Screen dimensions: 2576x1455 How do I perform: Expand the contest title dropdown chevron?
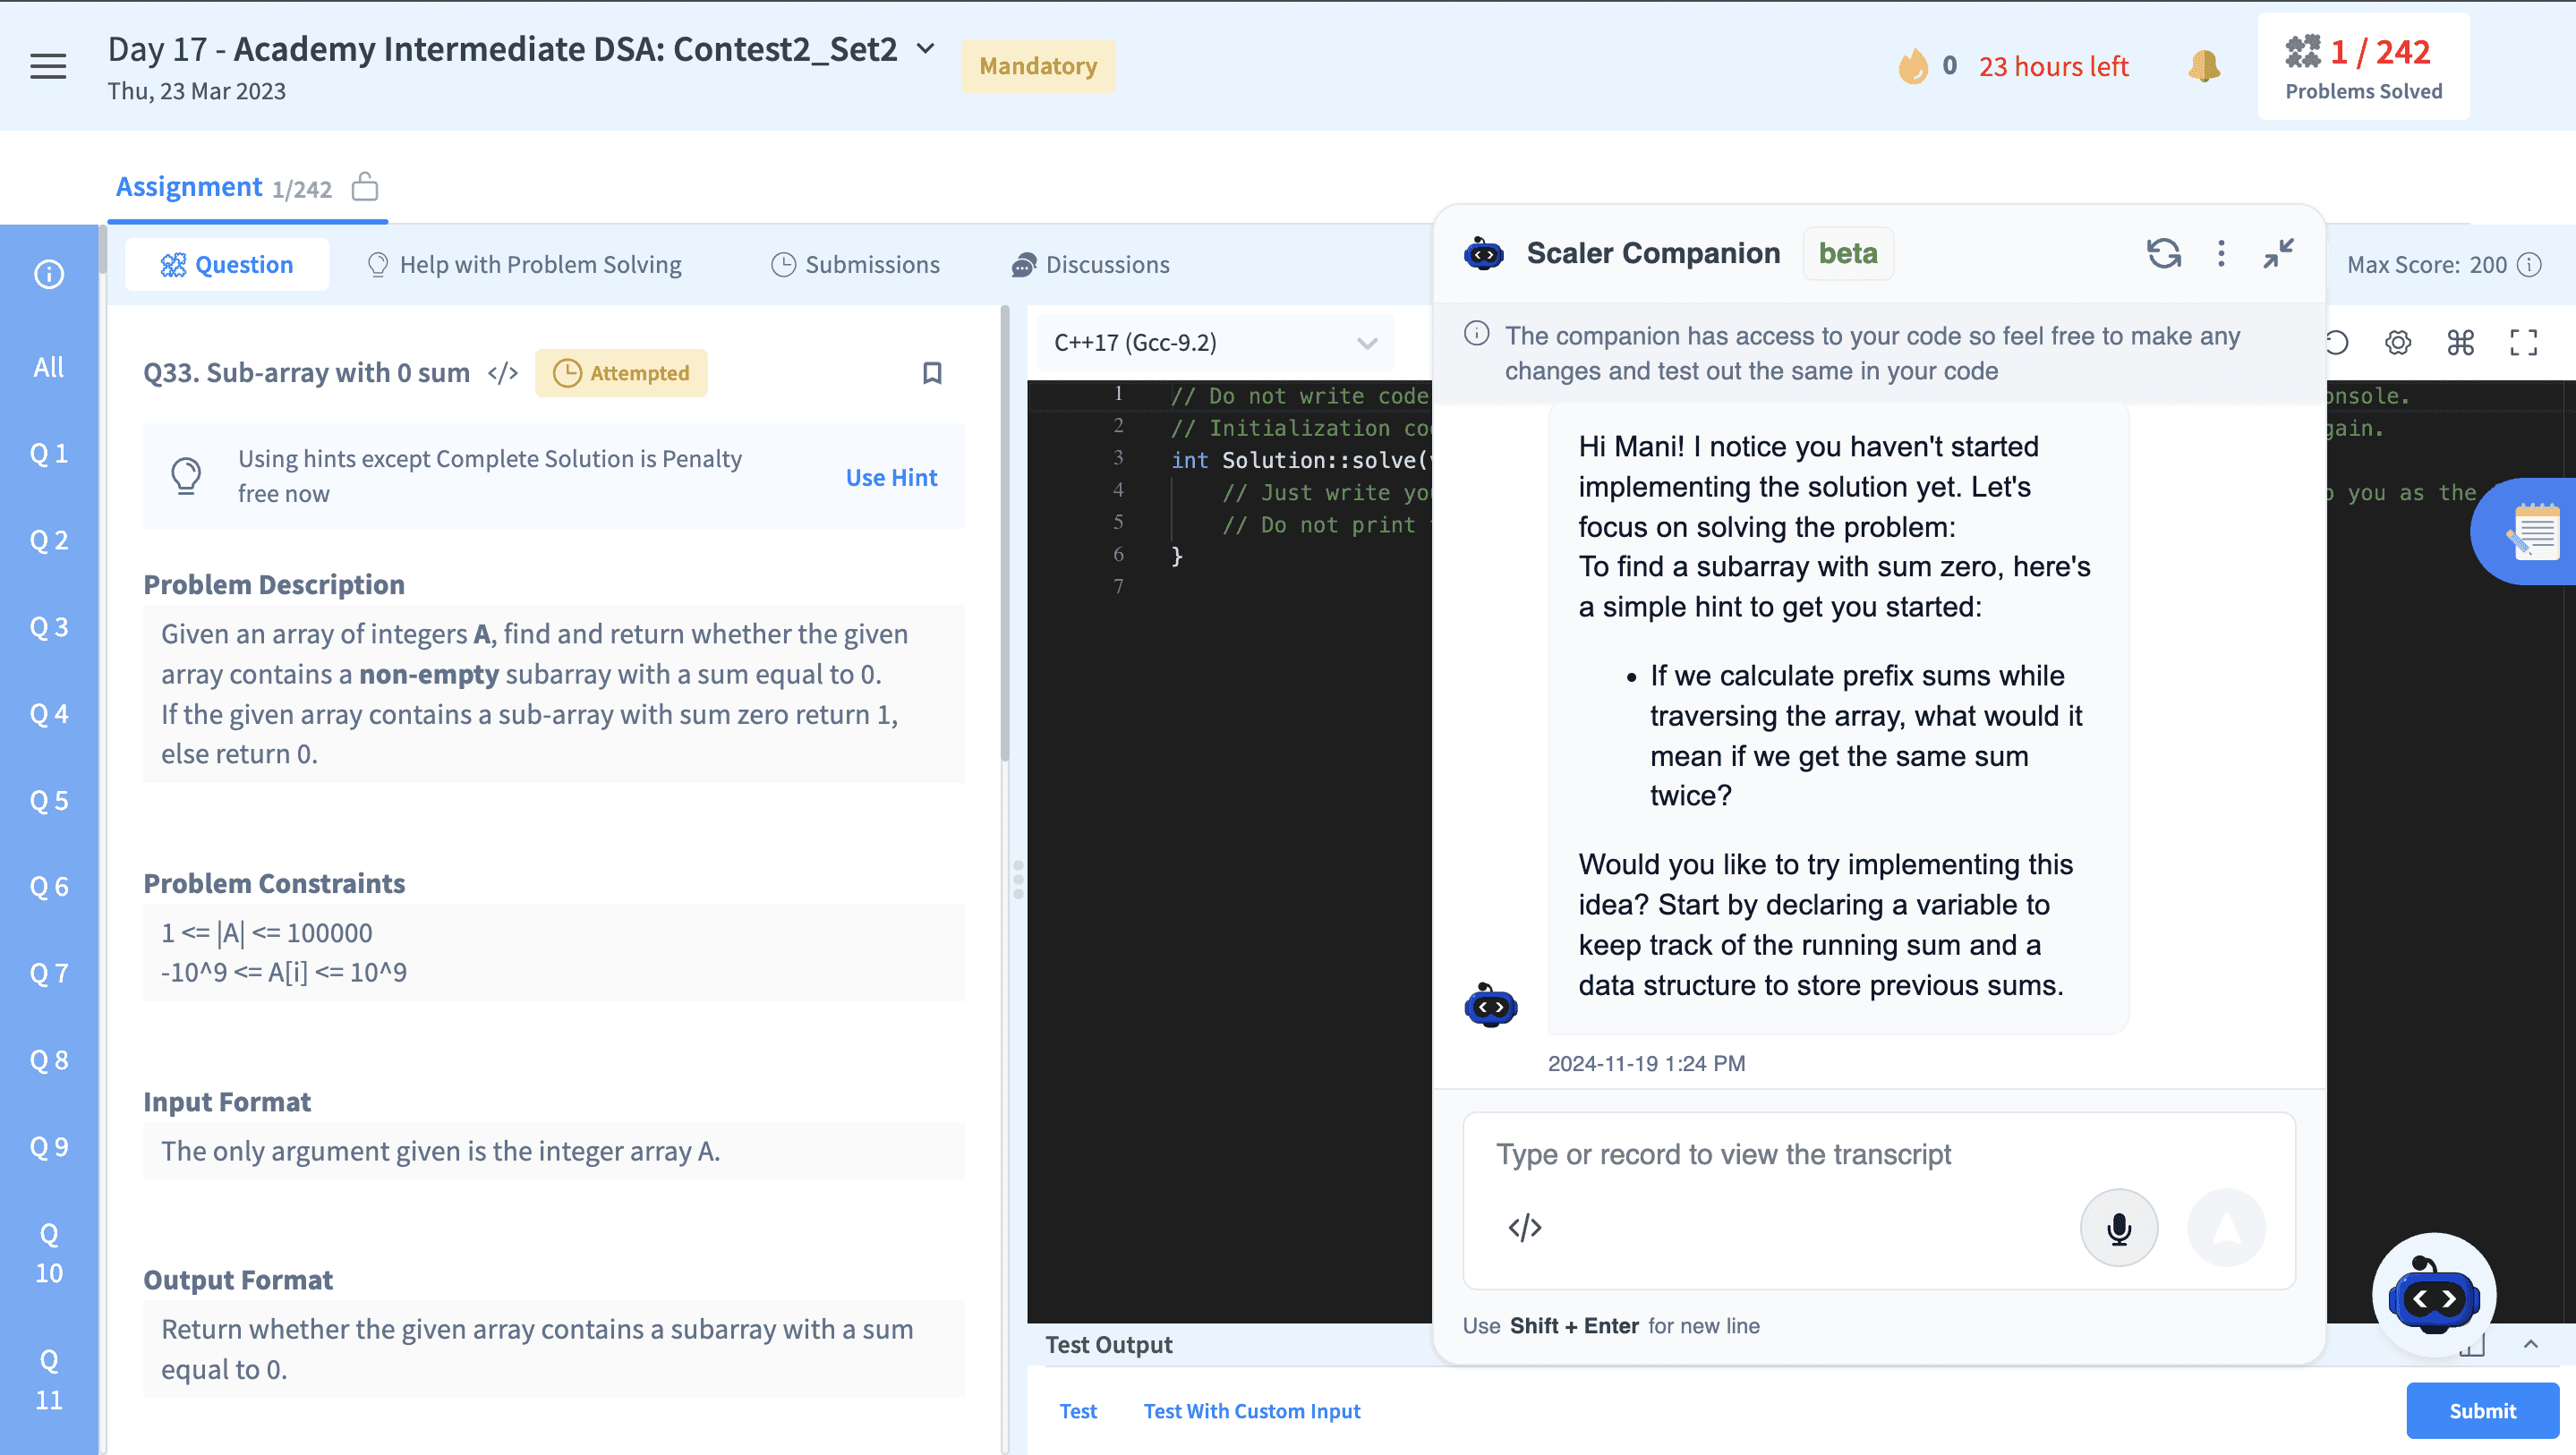click(x=926, y=48)
